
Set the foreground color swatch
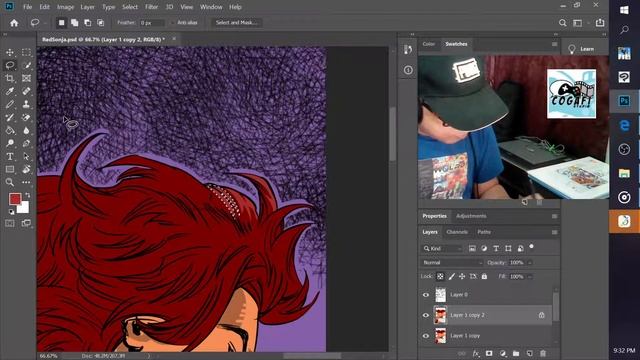(x=15, y=199)
